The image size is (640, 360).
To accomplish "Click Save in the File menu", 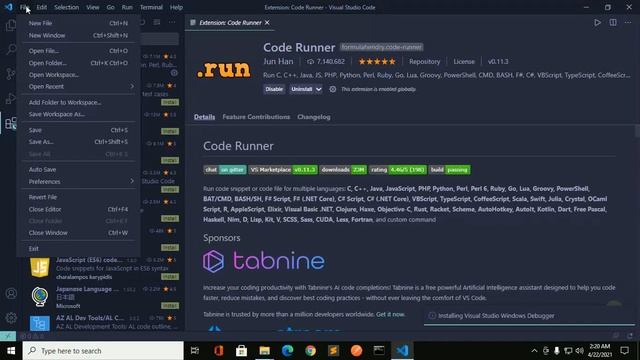I will tap(78, 130).
